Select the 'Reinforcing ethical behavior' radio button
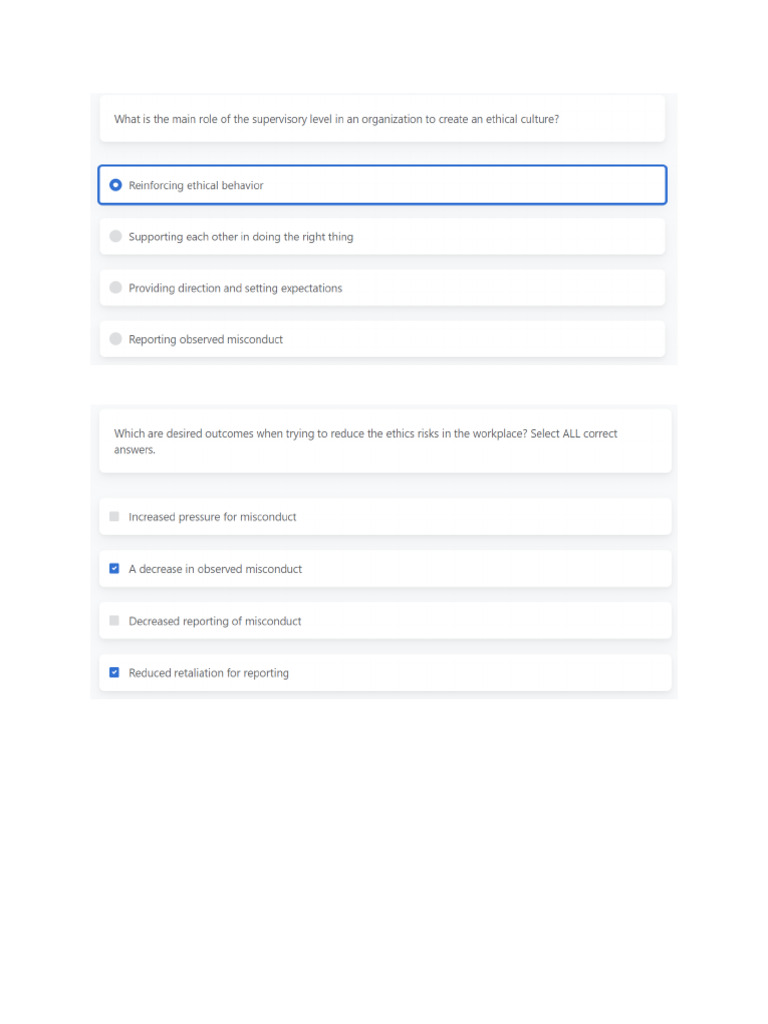768x1024 pixels. [116, 185]
